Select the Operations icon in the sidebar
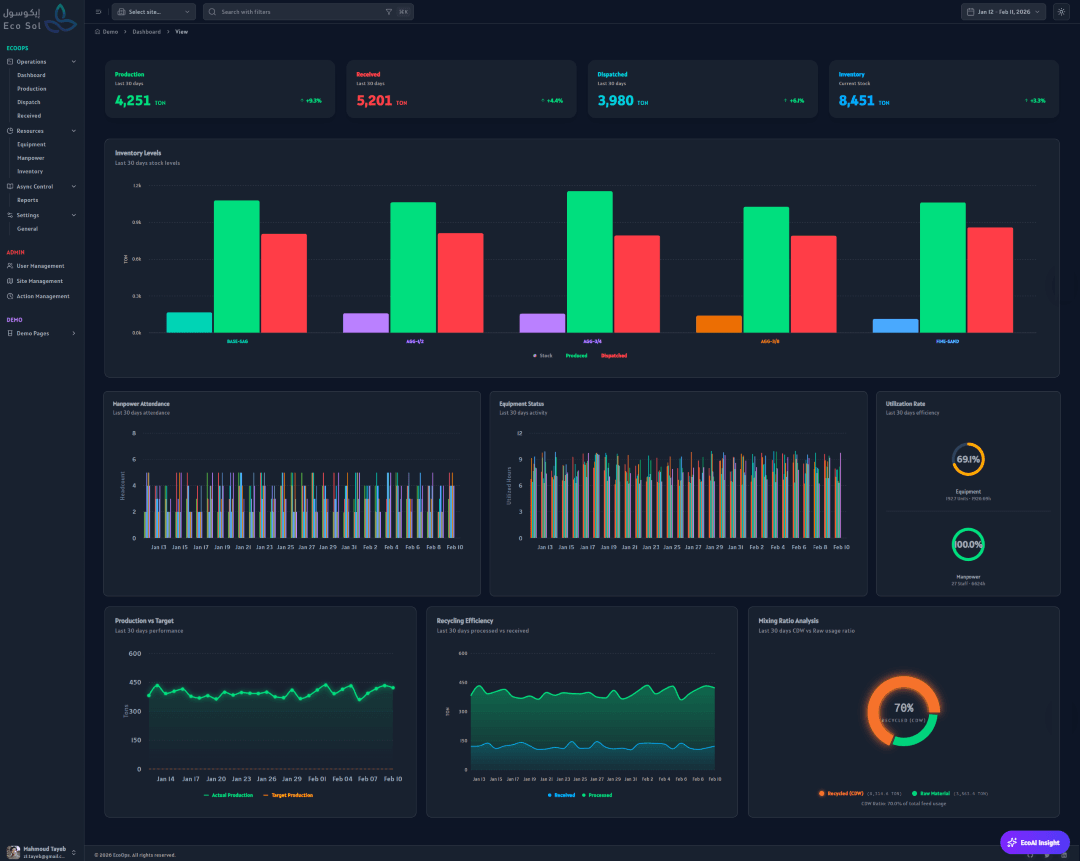 (9, 61)
